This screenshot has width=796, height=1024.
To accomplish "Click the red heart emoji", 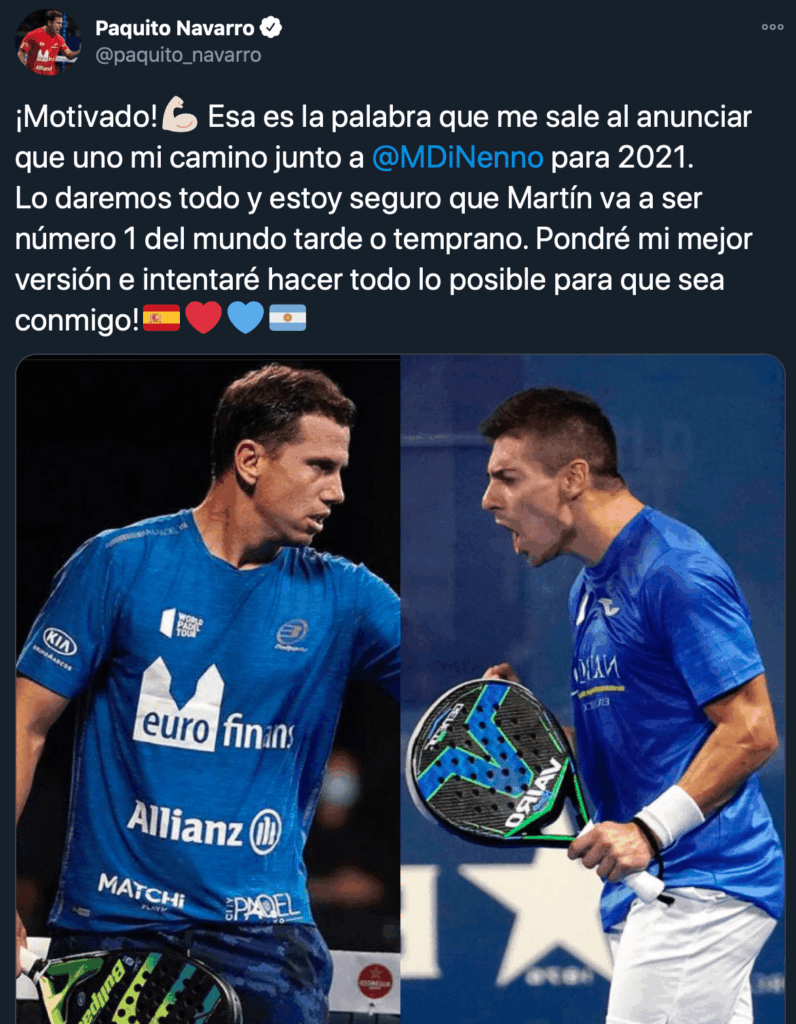I will click(204, 318).
